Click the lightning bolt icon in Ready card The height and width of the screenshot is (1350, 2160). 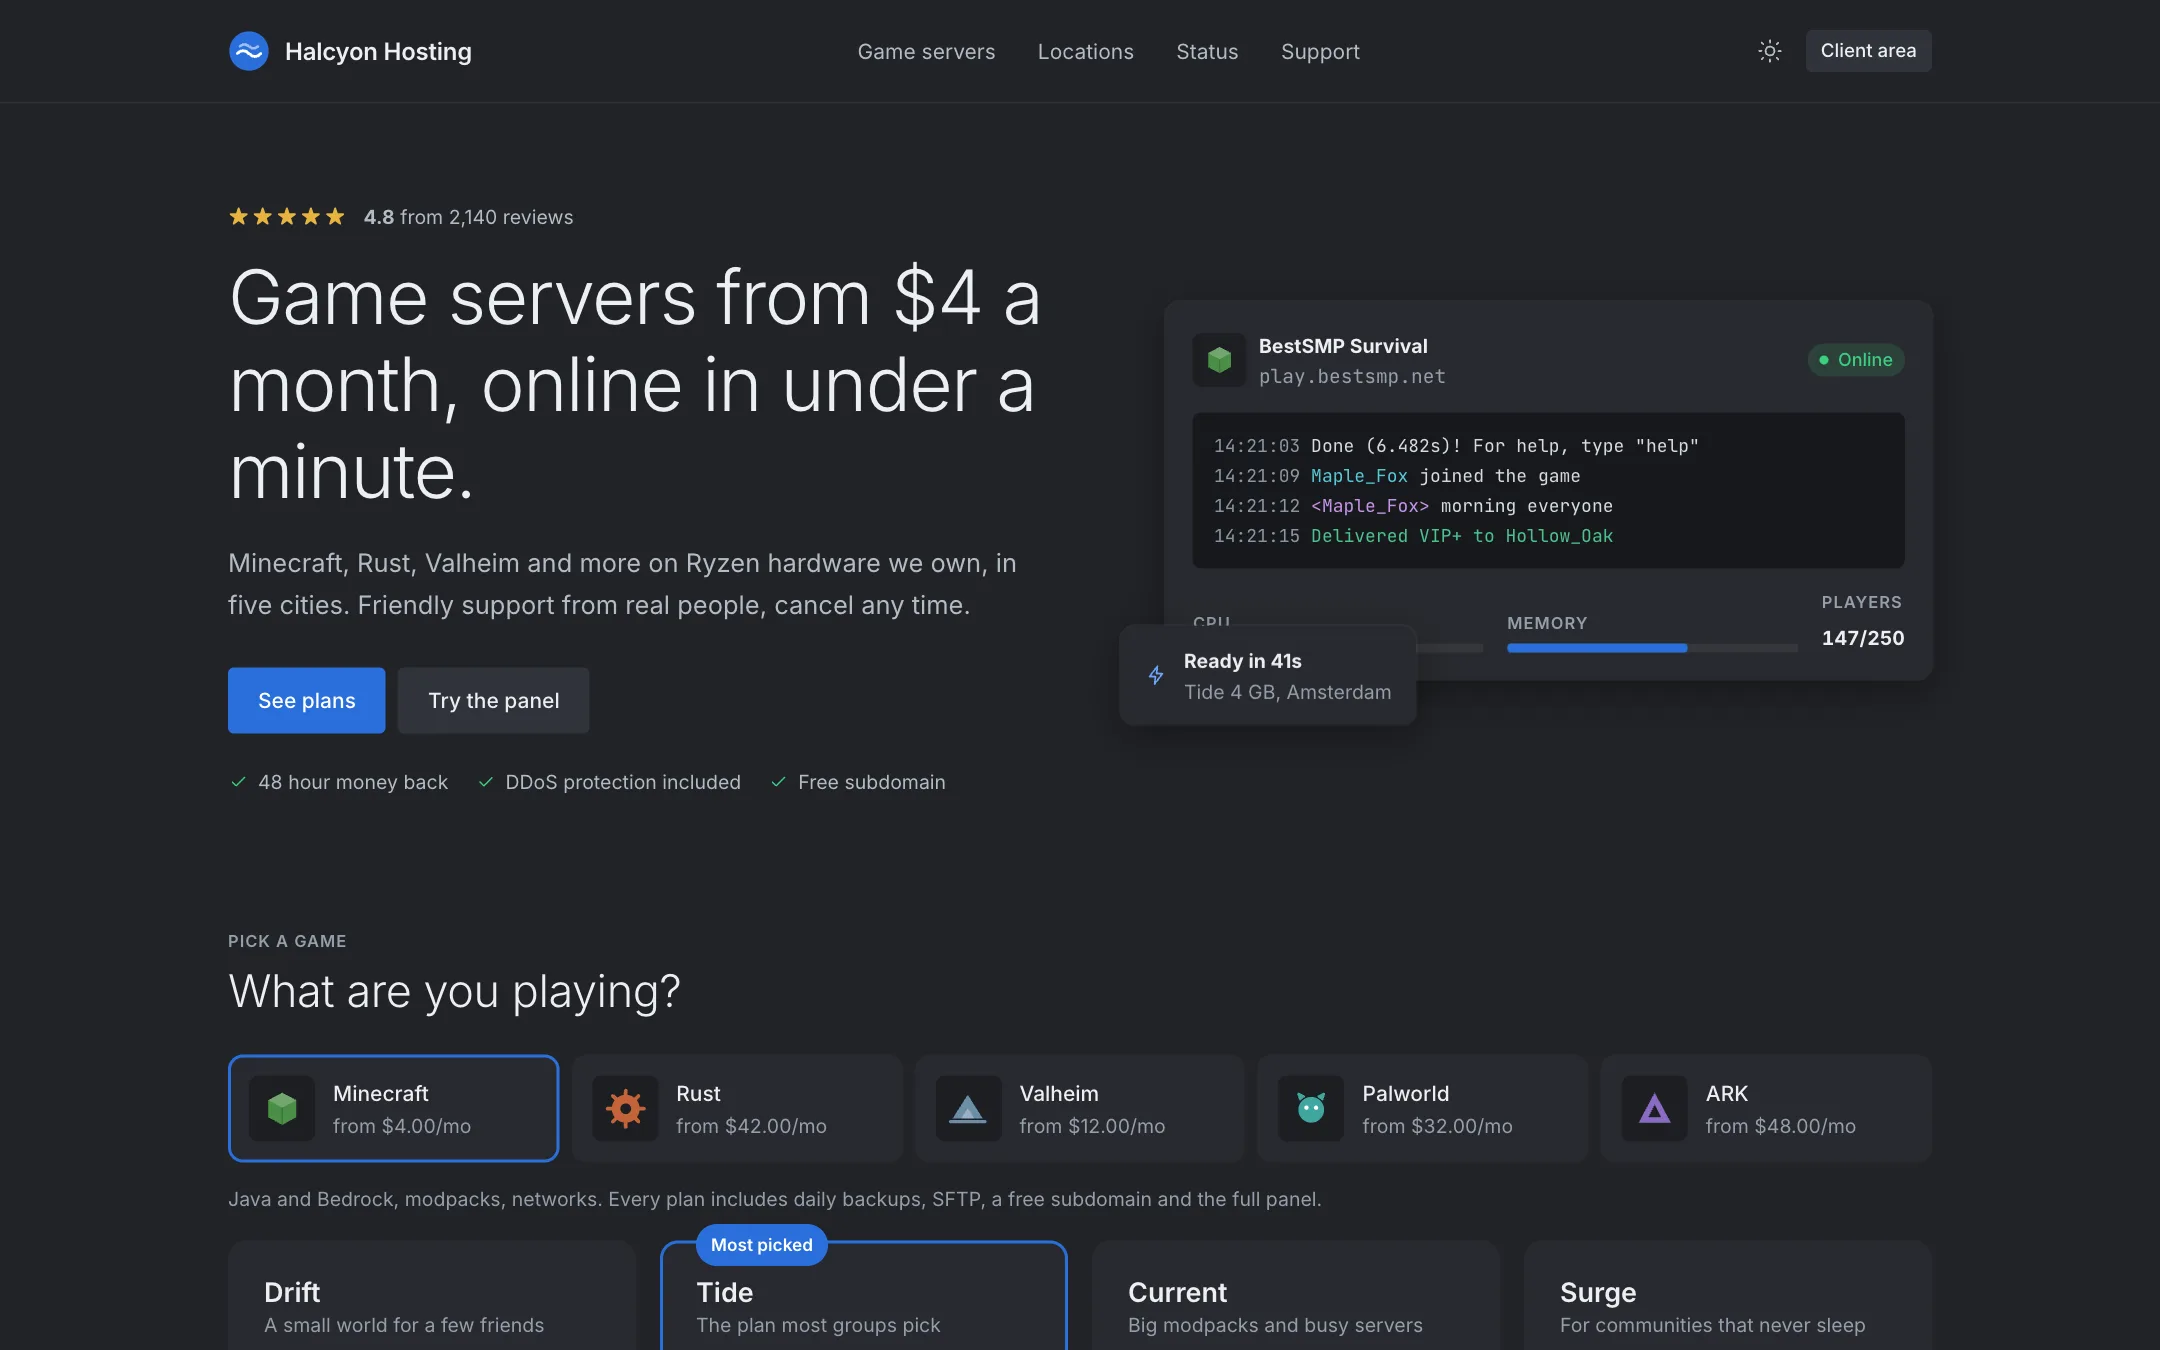tap(1156, 676)
